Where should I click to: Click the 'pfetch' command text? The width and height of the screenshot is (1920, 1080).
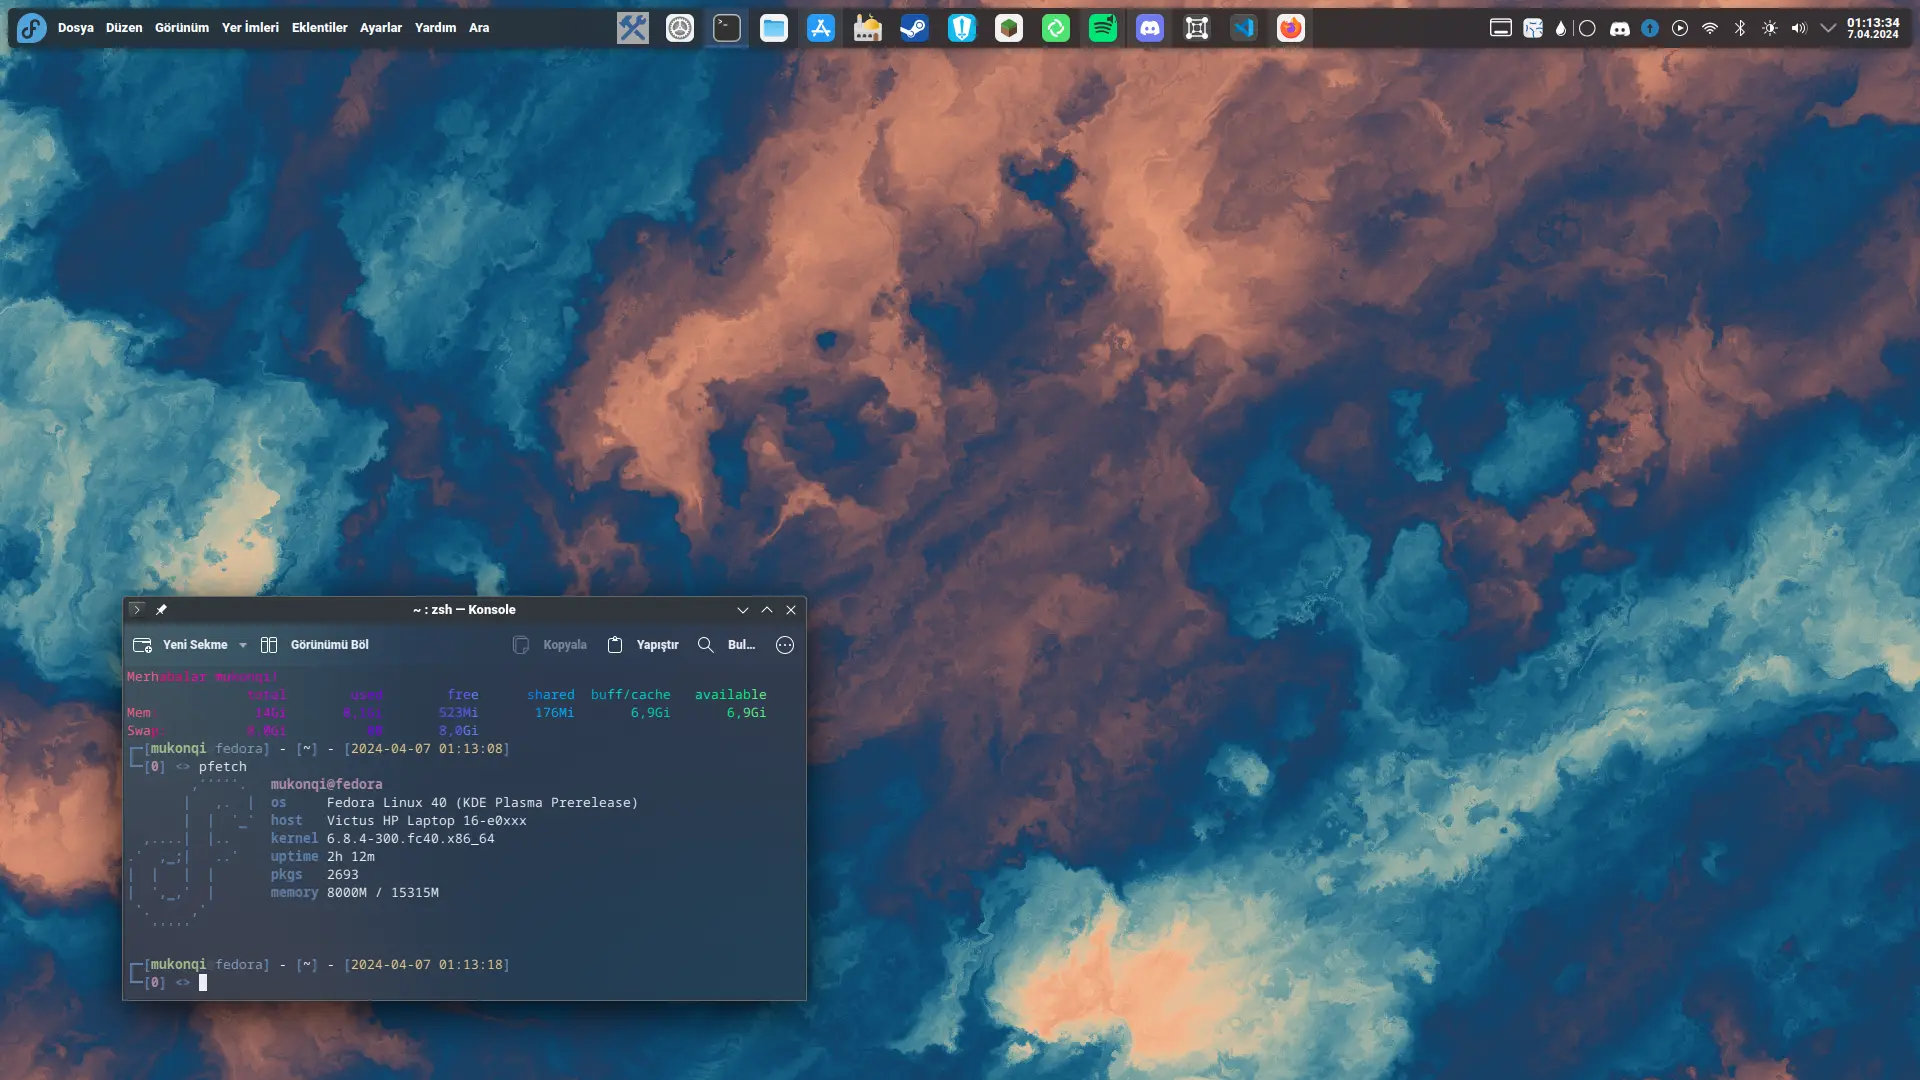[222, 767]
